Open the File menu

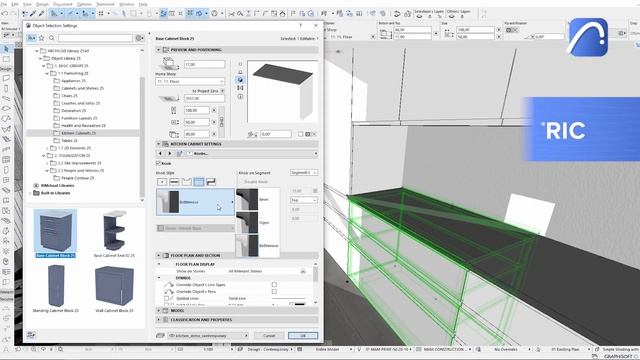4,4
